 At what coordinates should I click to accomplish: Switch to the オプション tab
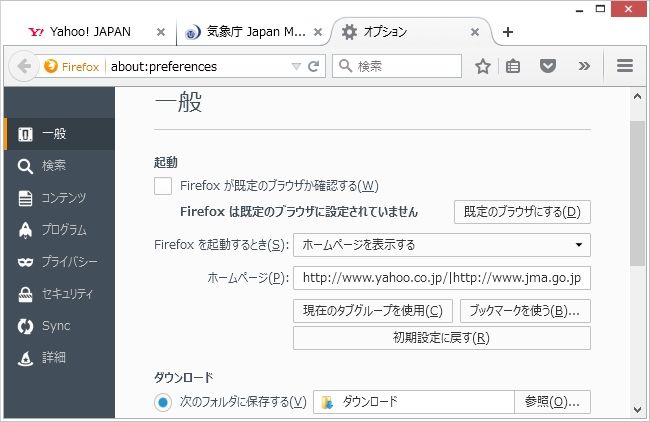[385, 32]
